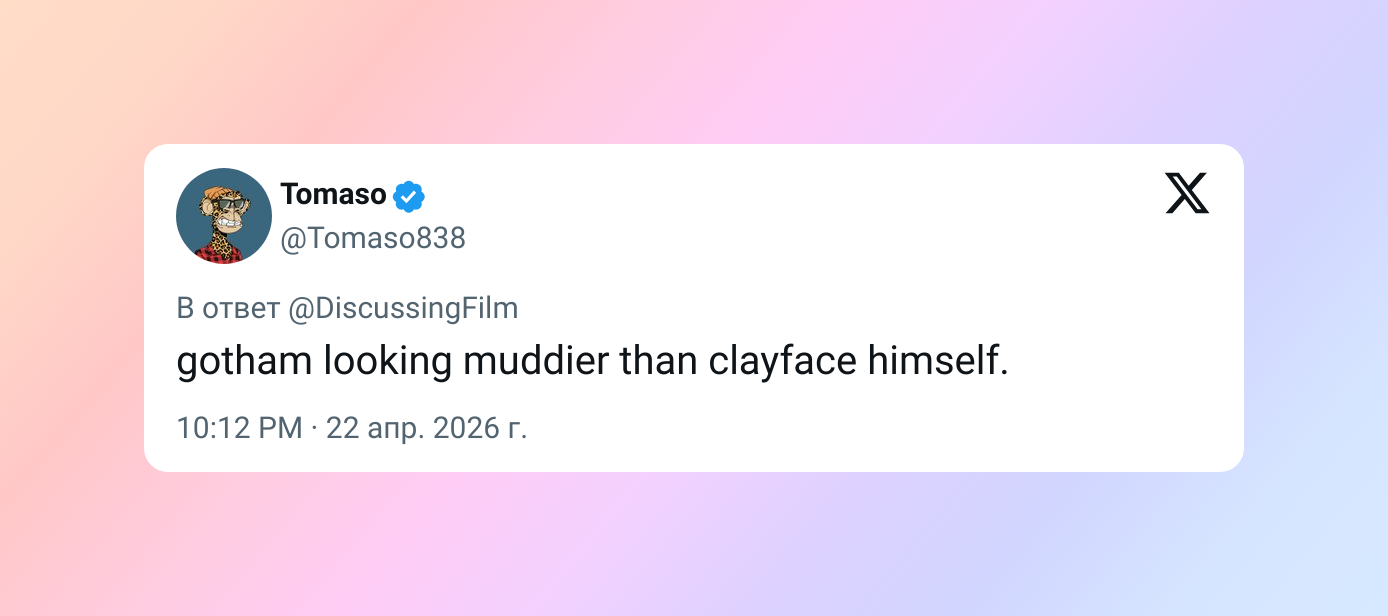Open the @DiscussingFilm mention link

(403, 309)
